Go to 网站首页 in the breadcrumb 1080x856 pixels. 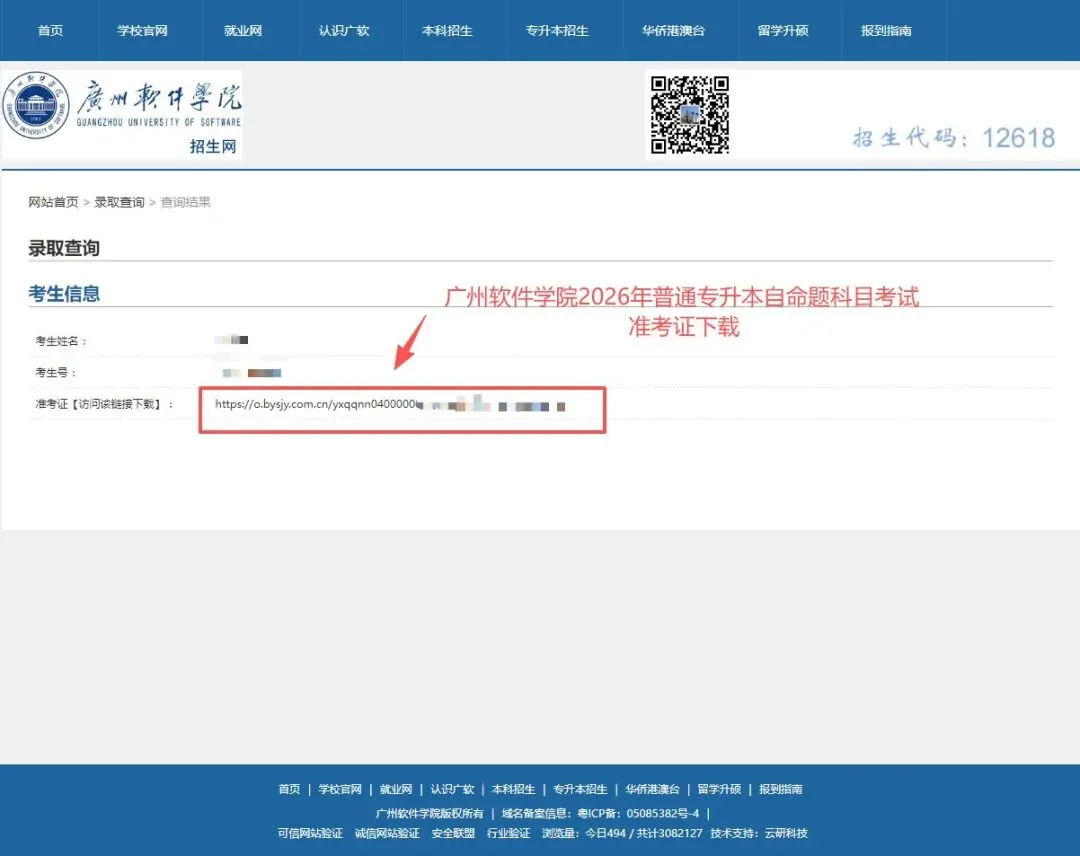tap(53, 202)
